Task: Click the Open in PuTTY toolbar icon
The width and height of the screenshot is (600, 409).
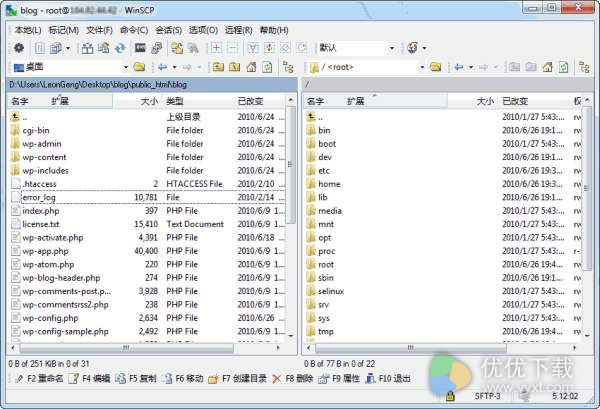Action: [x=157, y=48]
